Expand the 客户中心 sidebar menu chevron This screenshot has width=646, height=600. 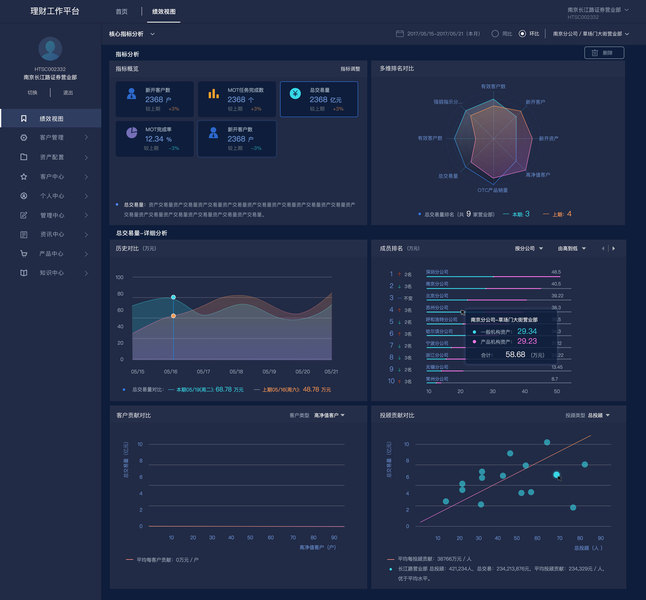86,176
